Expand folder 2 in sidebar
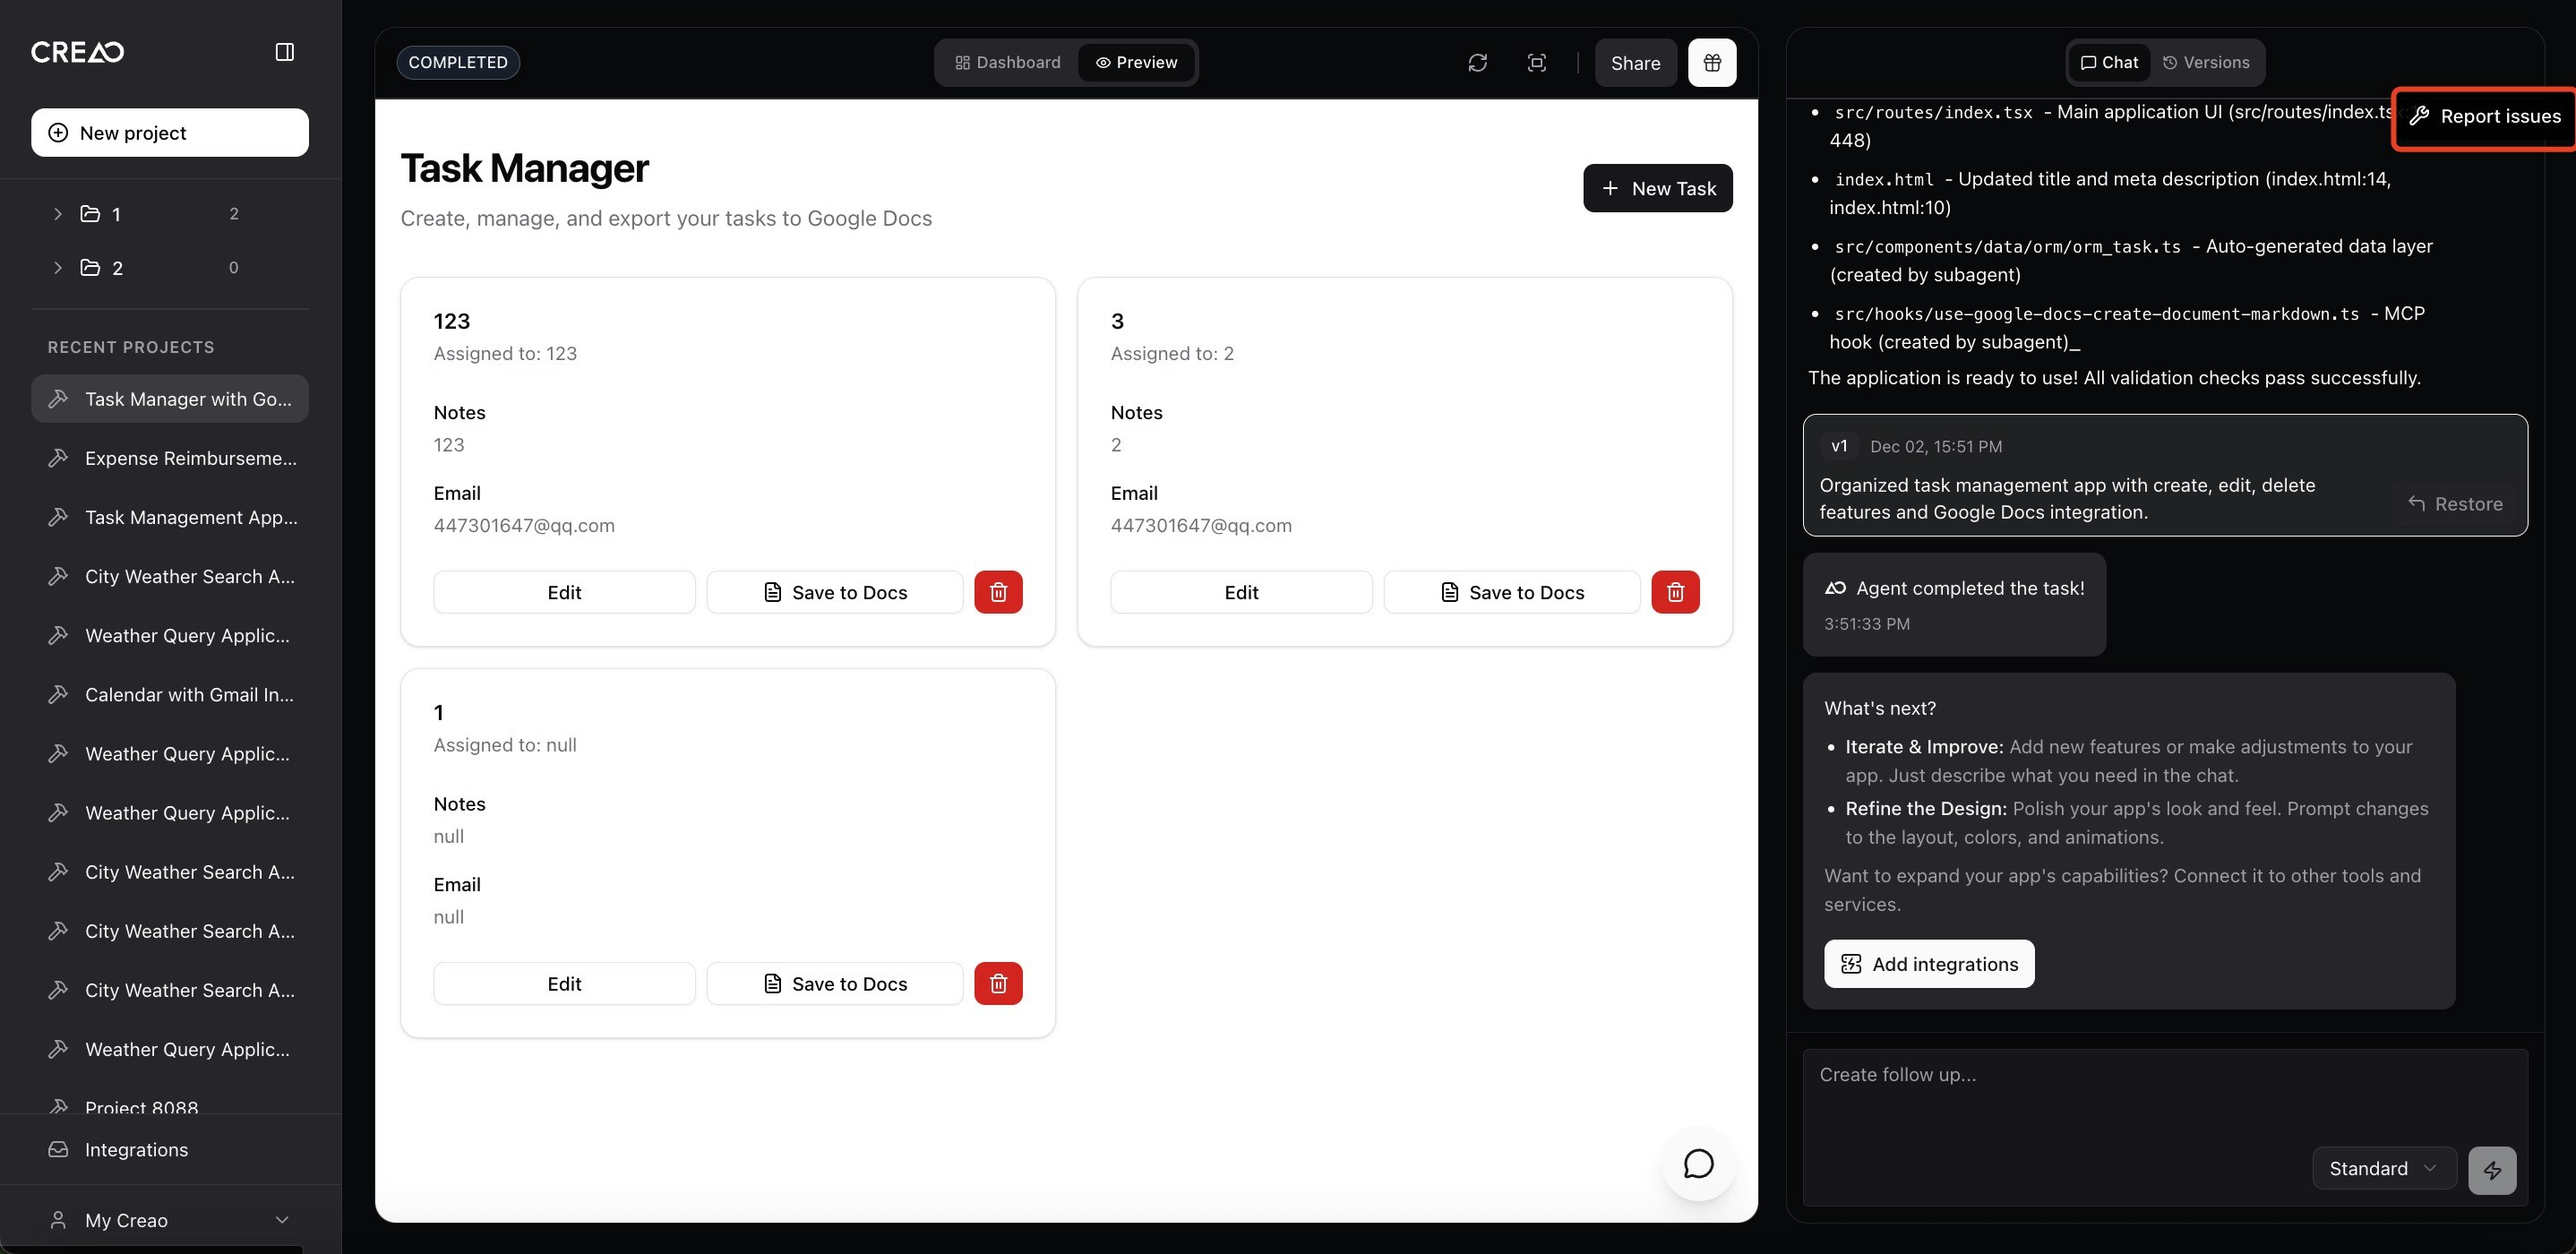 [58, 268]
